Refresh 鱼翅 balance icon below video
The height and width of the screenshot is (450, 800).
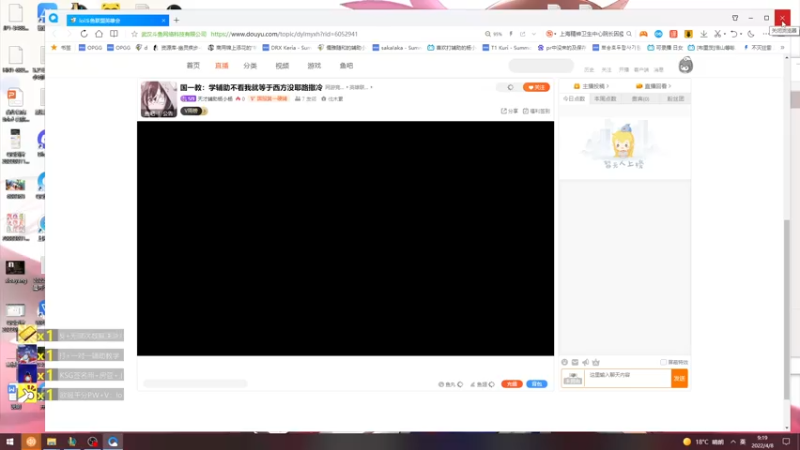pyautogui.click(x=492, y=384)
